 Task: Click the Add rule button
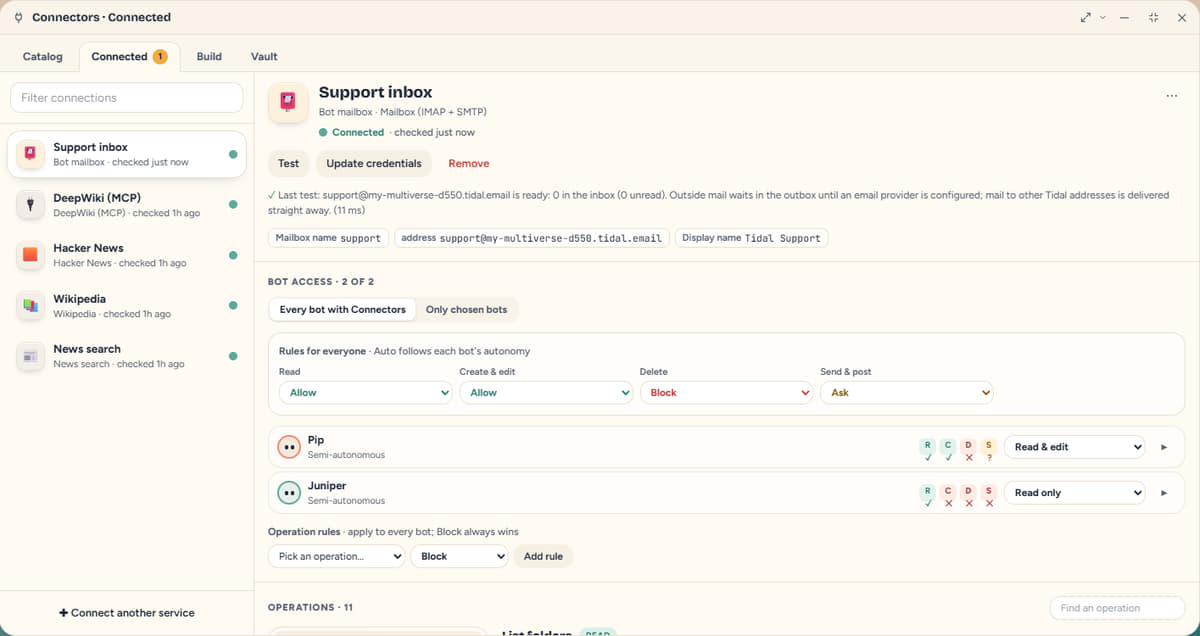(543, 556)
